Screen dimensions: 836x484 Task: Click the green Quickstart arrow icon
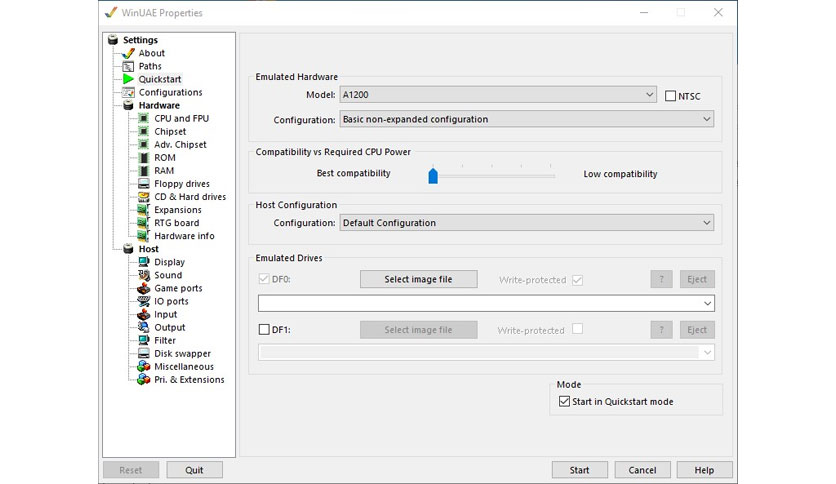[128, 79]
